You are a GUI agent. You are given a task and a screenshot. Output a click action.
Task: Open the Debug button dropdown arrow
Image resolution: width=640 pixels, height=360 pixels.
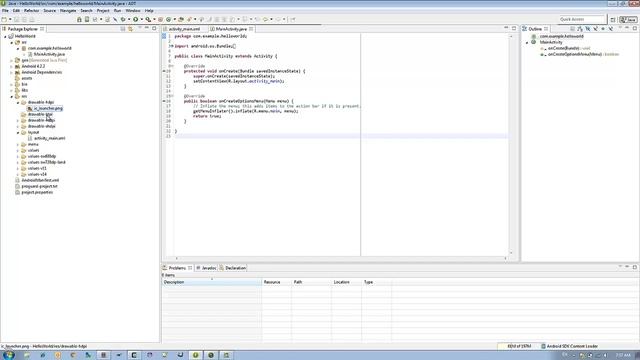pyautogui.click(x=129, y=19)
